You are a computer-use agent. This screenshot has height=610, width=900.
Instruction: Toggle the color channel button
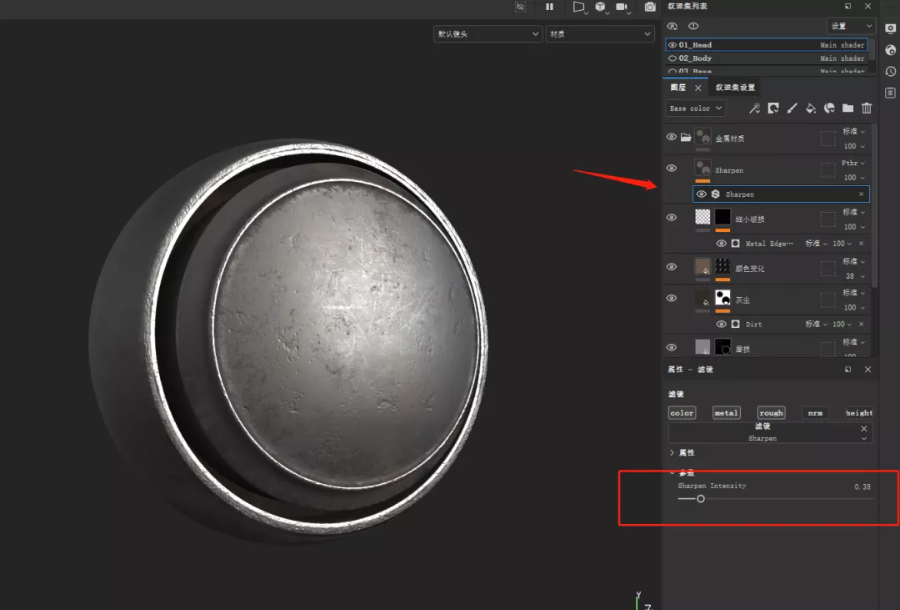pos(682,413)
